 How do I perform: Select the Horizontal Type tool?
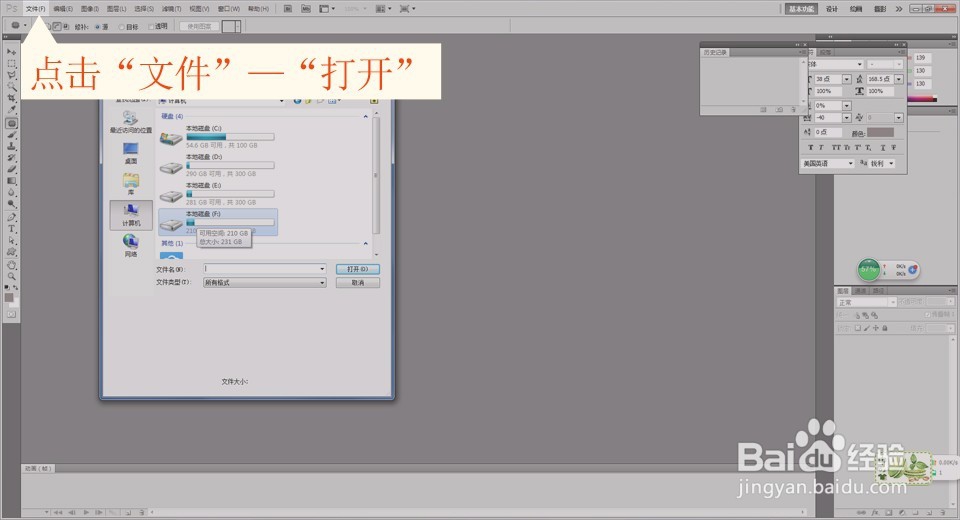(11, 229)
